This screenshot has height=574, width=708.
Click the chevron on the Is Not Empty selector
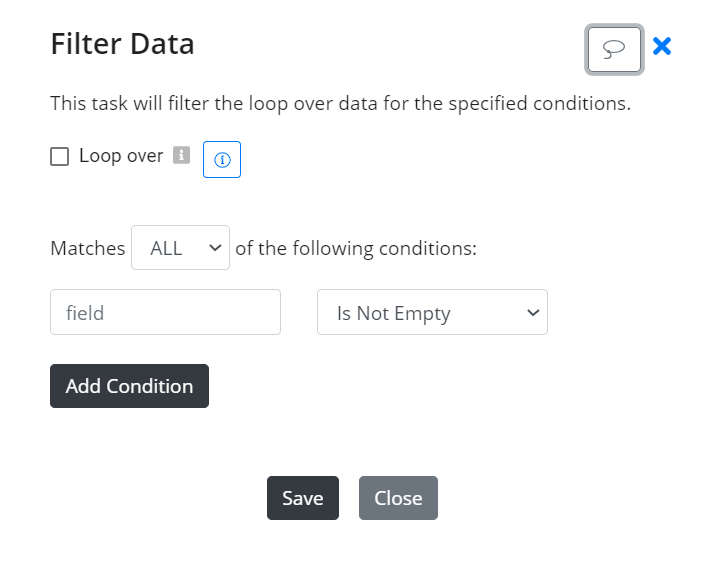coord(533,313)
